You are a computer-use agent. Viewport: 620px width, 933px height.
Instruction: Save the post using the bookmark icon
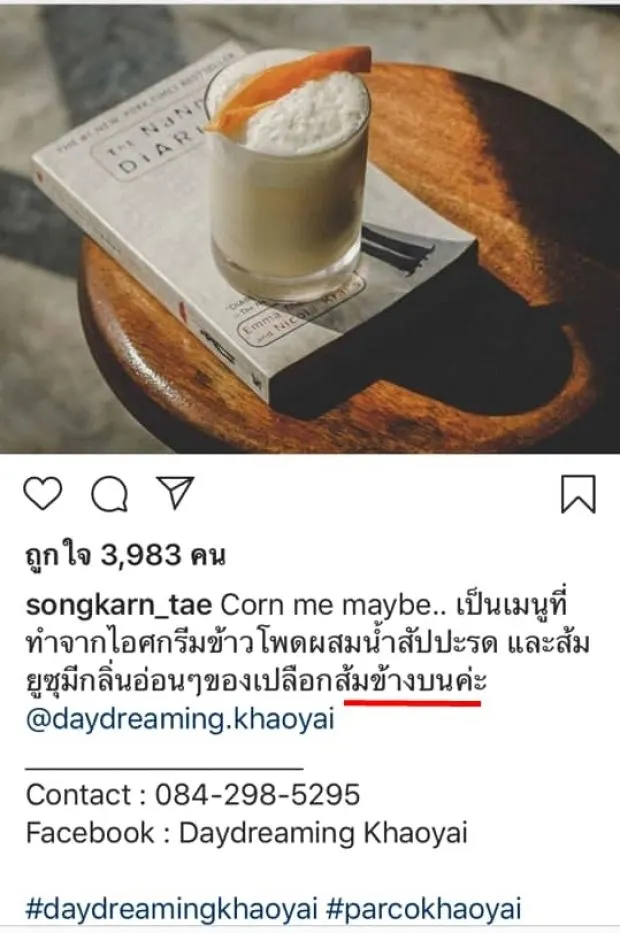(578, 494)
